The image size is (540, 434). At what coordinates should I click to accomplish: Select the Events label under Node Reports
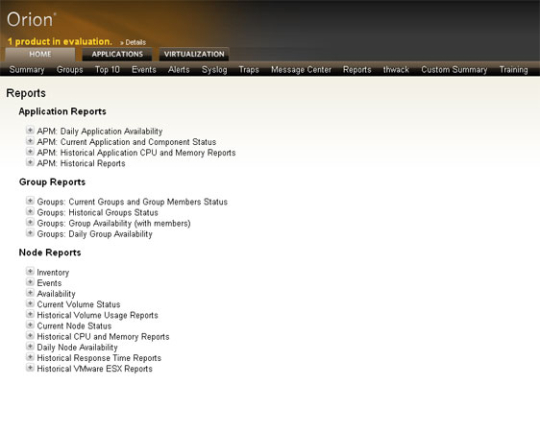(49, 283)
